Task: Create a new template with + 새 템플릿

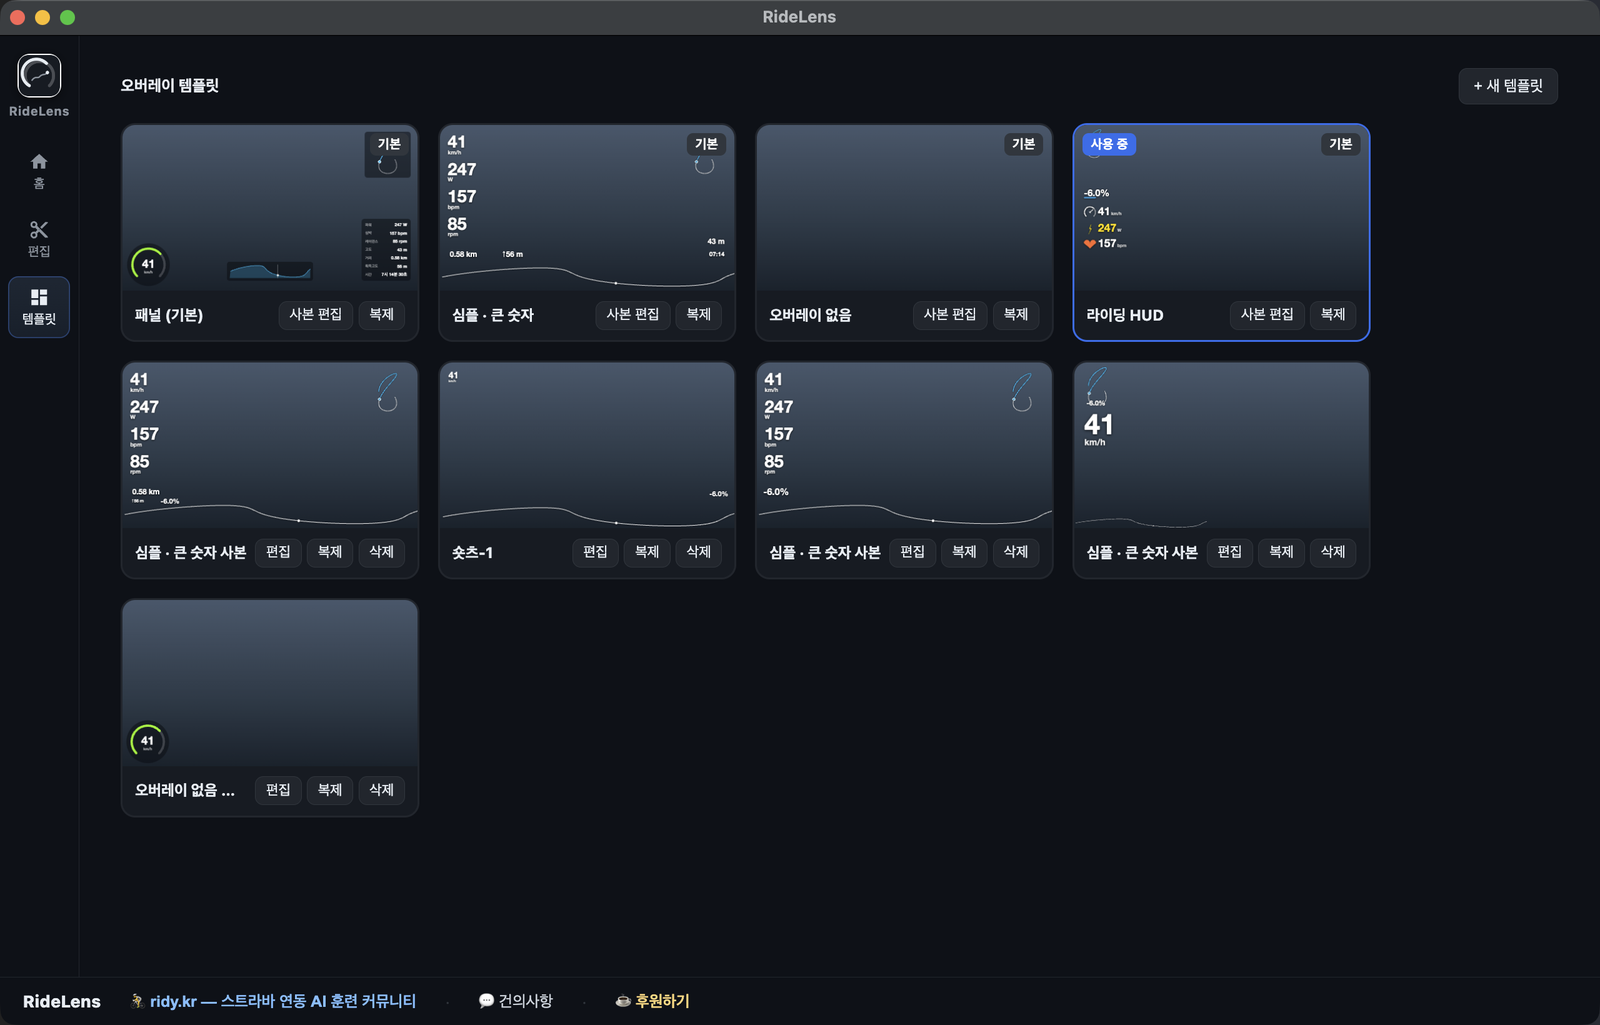Action: pos(1508,86)
